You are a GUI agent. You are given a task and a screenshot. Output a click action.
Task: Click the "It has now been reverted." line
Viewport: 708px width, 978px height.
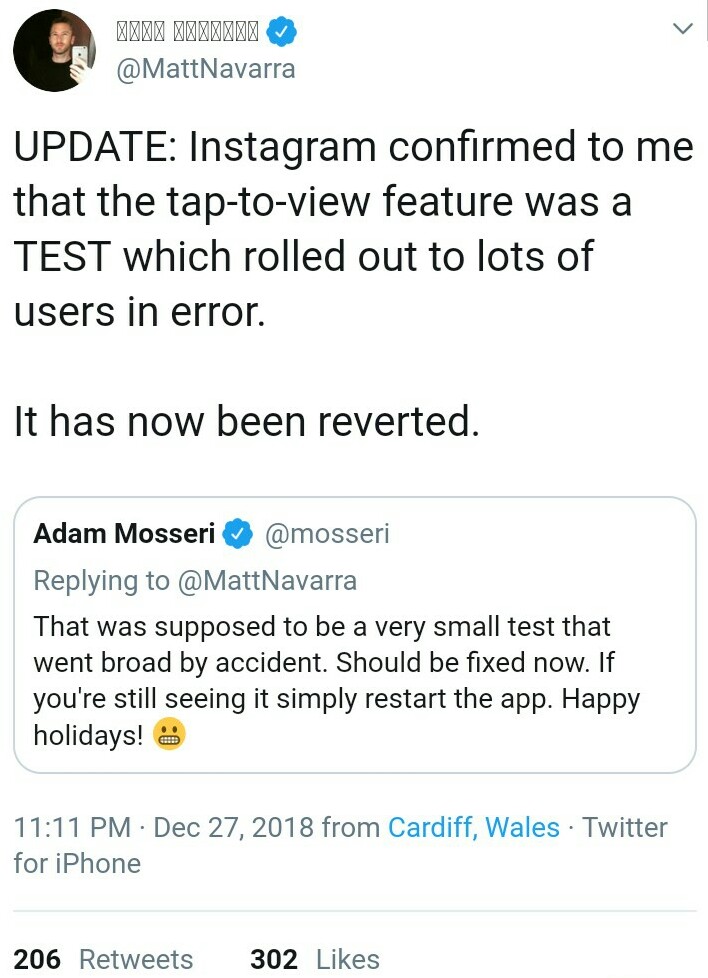tap(247, 421)
